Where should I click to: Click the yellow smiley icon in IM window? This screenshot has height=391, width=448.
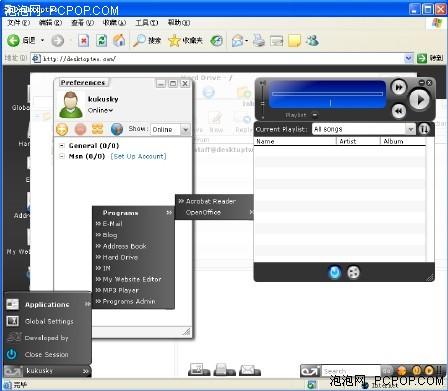coord(62,129)
